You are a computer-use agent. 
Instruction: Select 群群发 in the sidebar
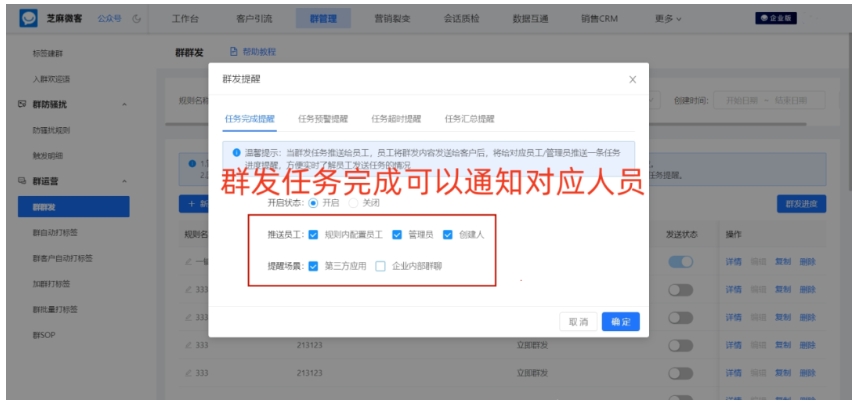(x=74, y=207)
